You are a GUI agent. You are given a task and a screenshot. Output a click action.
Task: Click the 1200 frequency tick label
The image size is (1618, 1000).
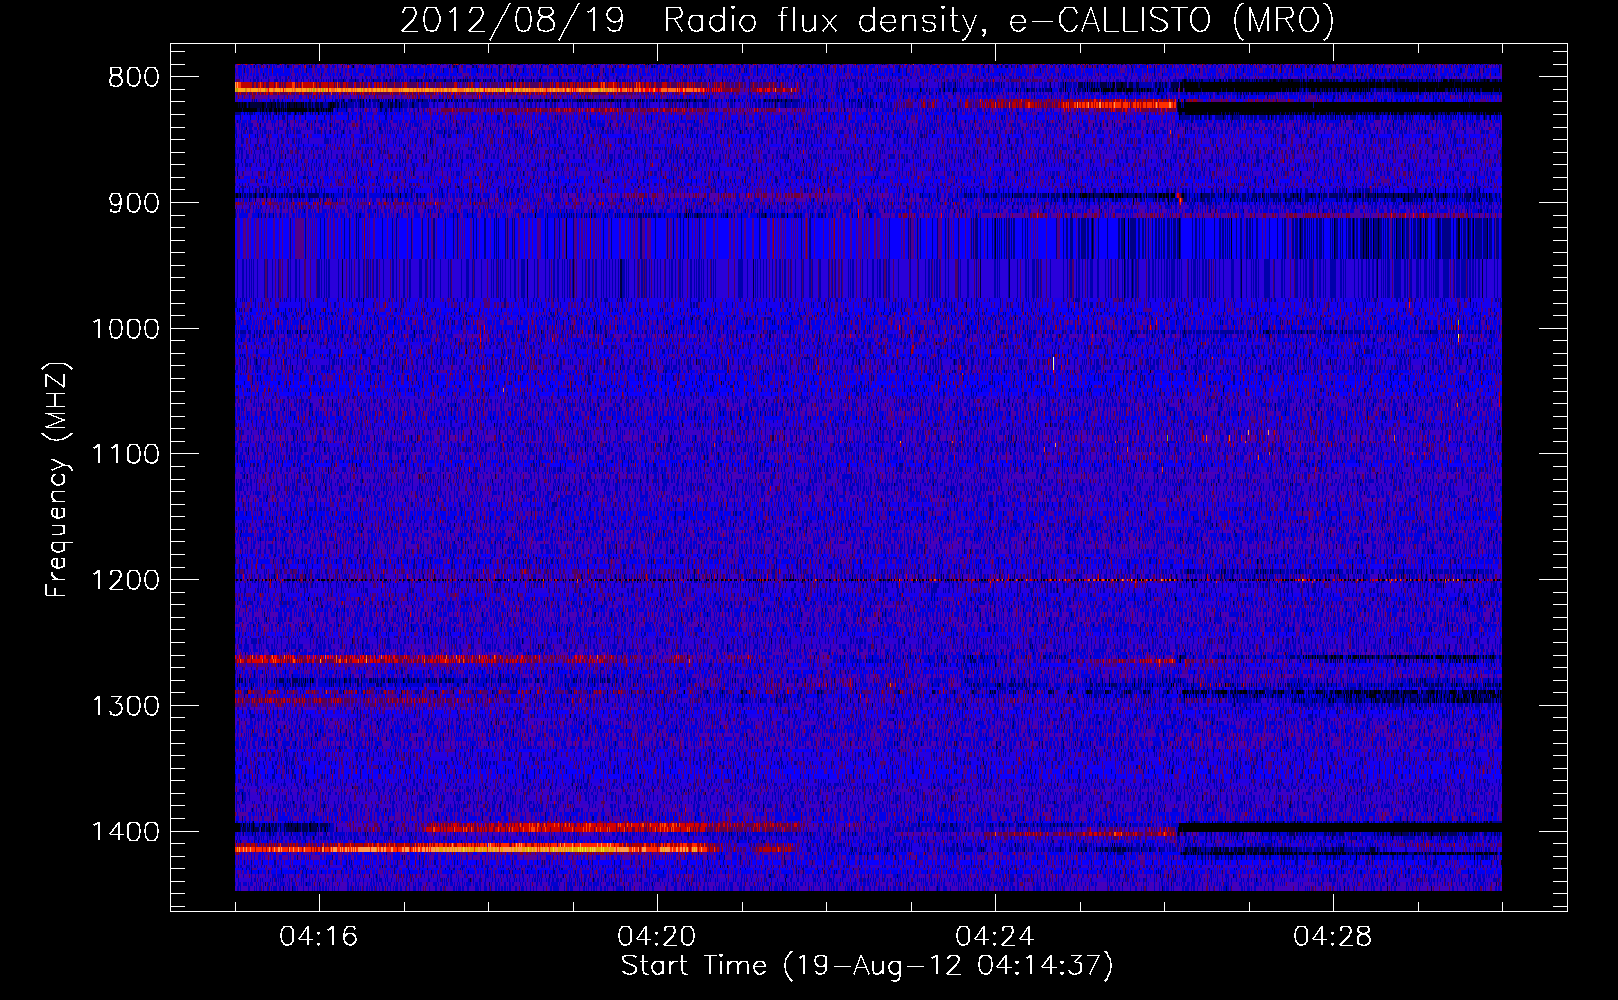click(125, 580)
